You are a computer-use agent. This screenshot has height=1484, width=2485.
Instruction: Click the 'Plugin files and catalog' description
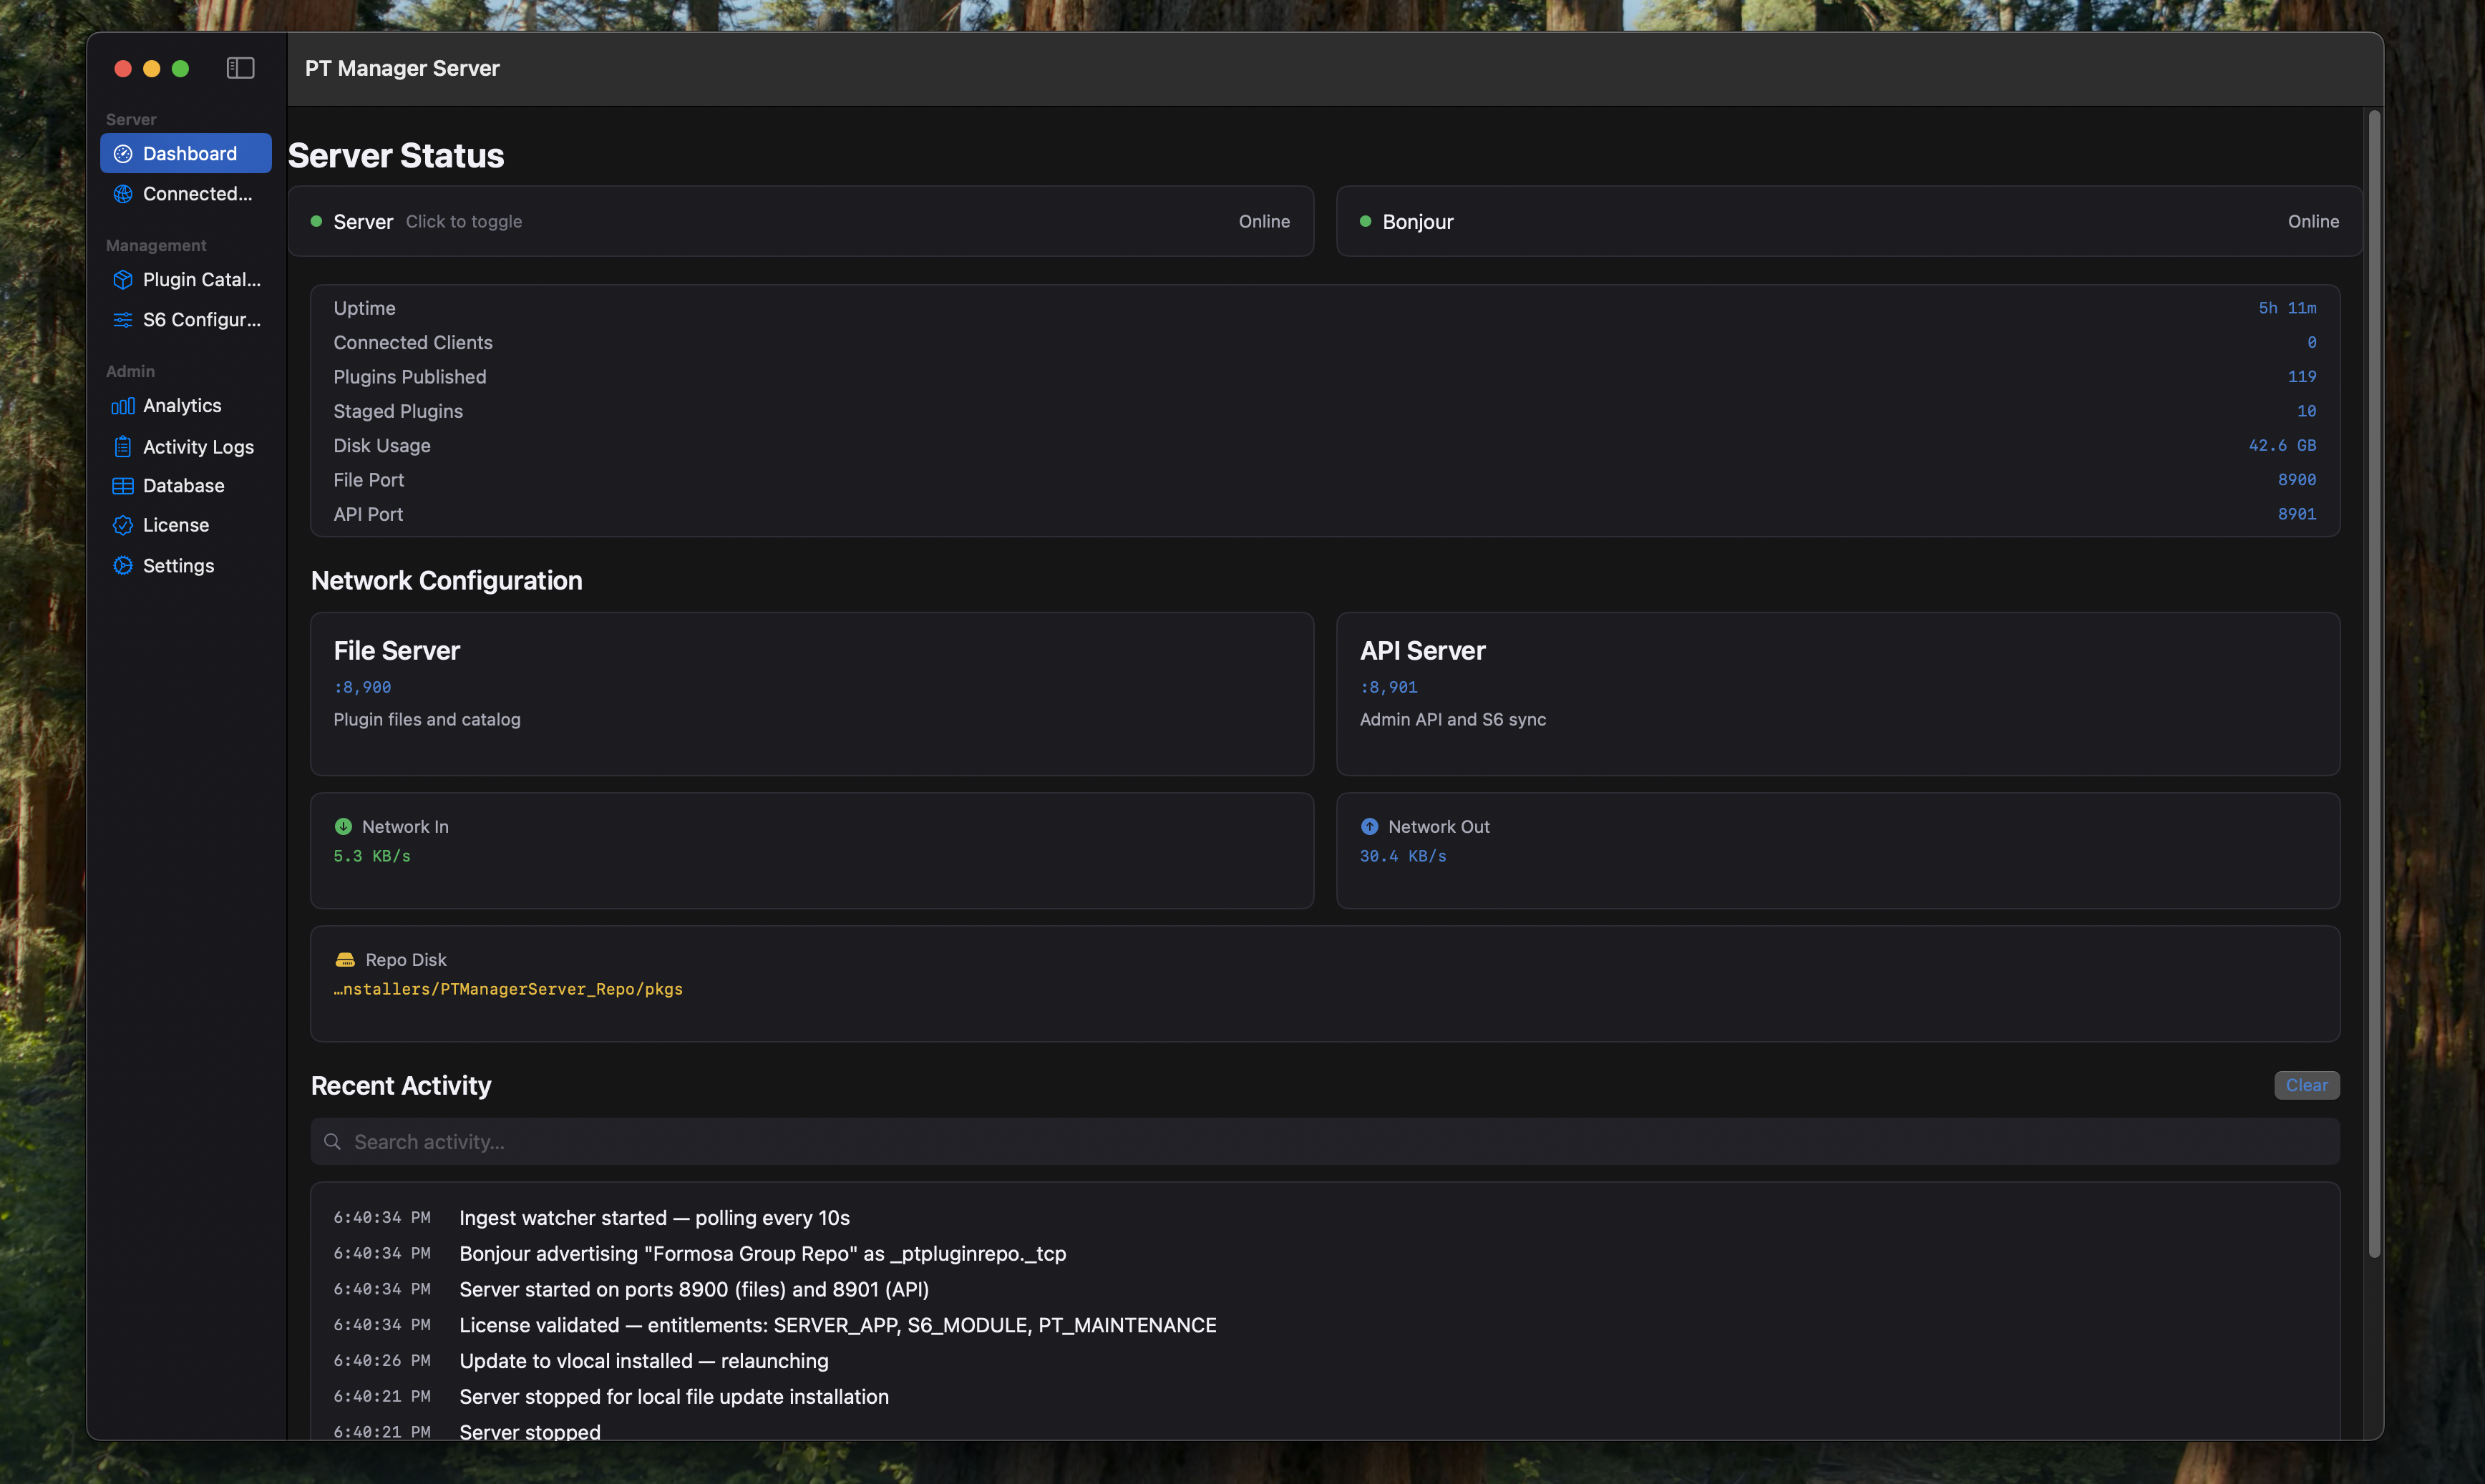tap(427, 720)
